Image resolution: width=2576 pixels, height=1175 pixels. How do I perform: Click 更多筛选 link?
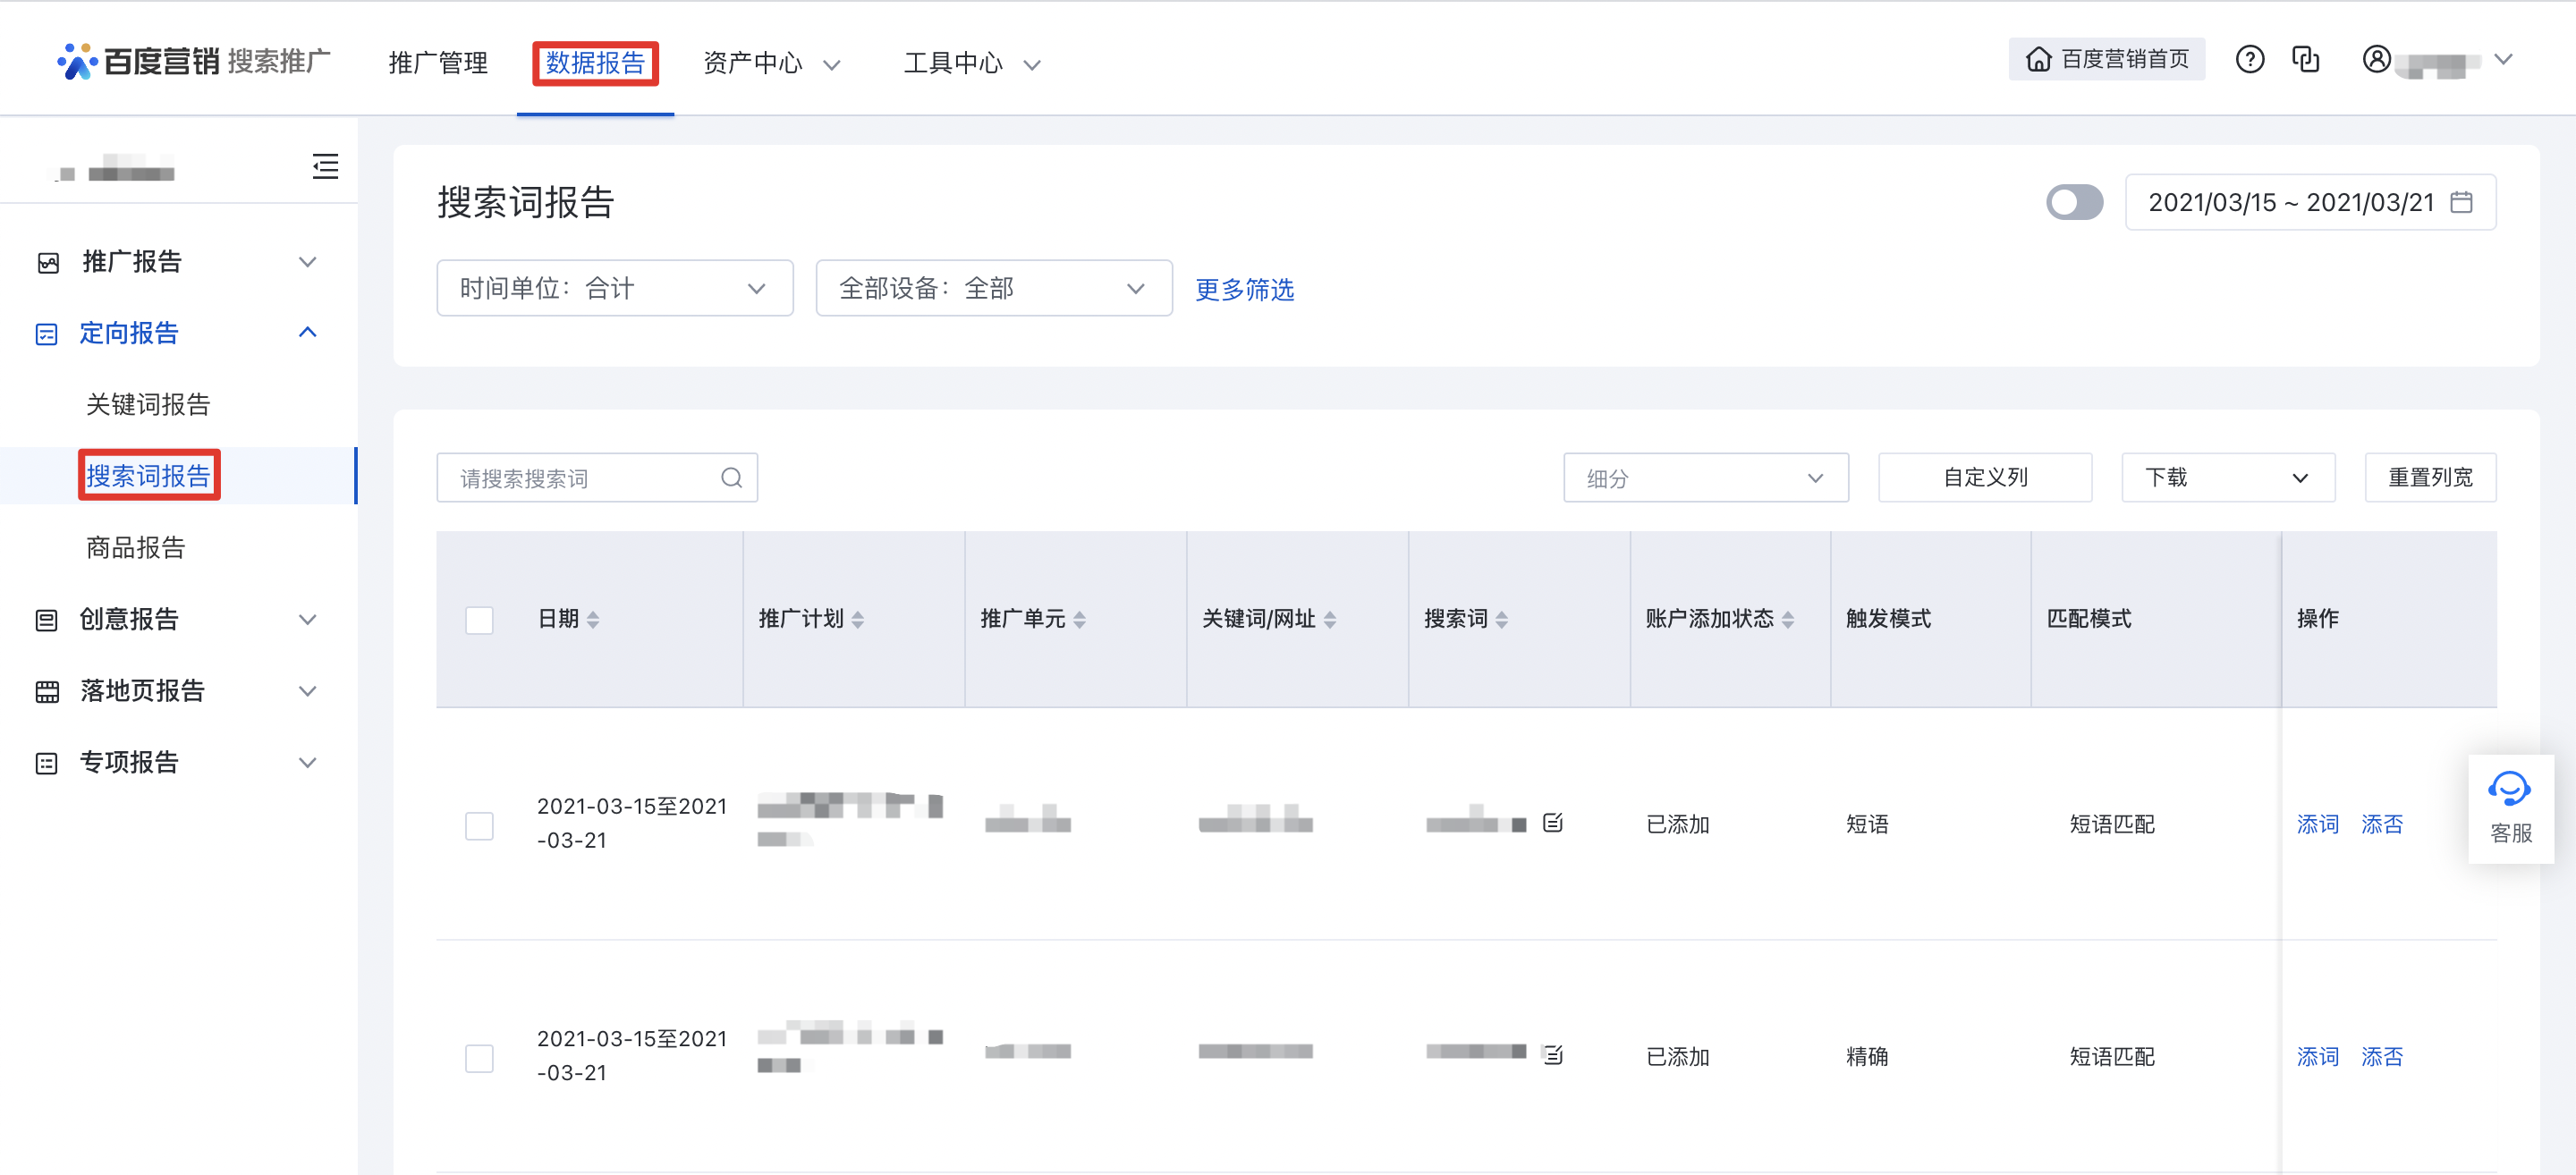point(1244,290)
